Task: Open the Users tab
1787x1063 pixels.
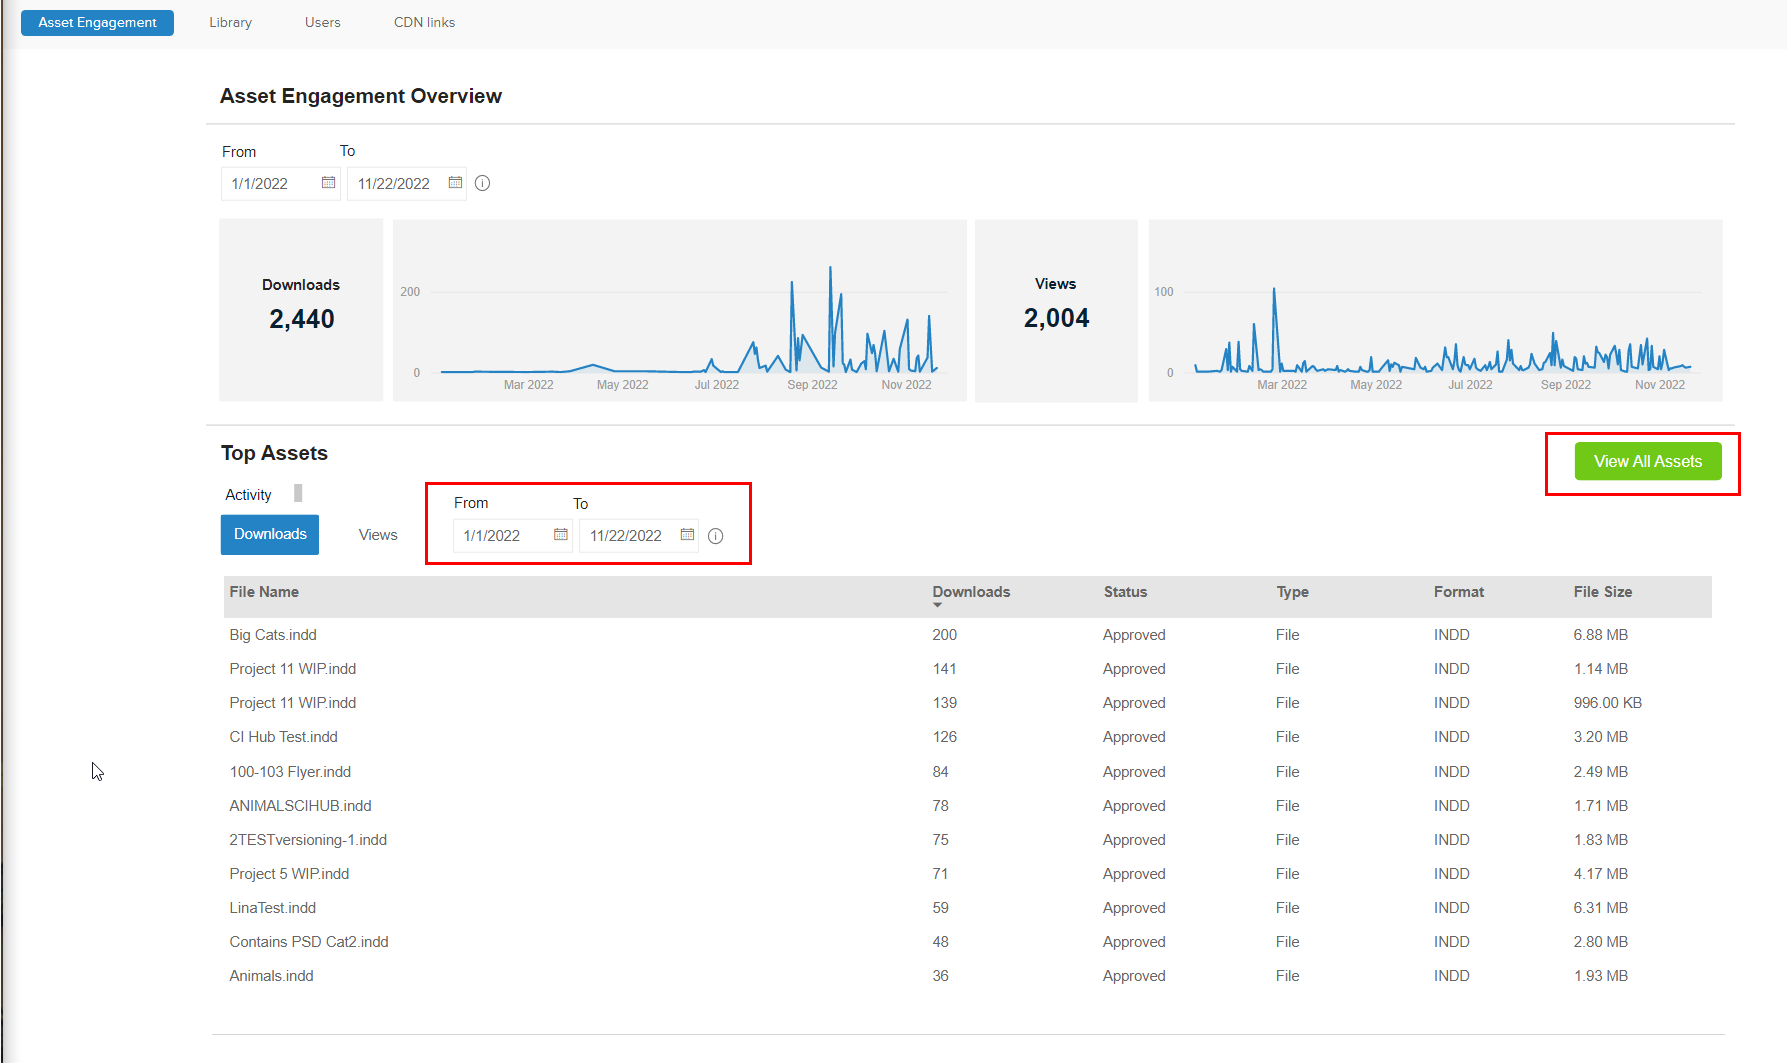Action: click(x=322, y=22)
